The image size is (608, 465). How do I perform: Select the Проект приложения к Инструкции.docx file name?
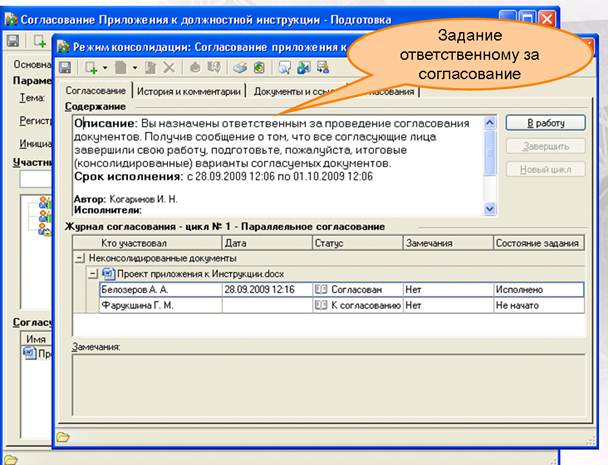click(x=200, y=274)
